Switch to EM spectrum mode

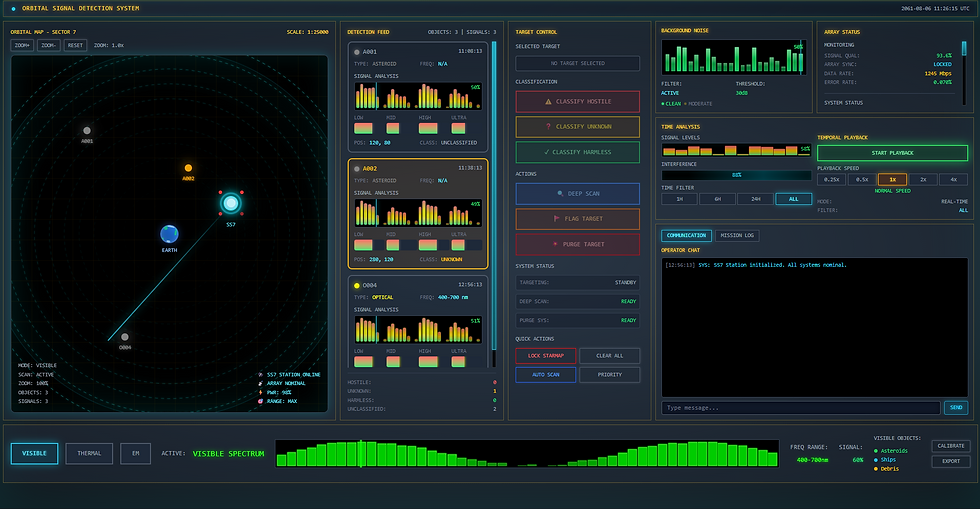coord(136,453)
